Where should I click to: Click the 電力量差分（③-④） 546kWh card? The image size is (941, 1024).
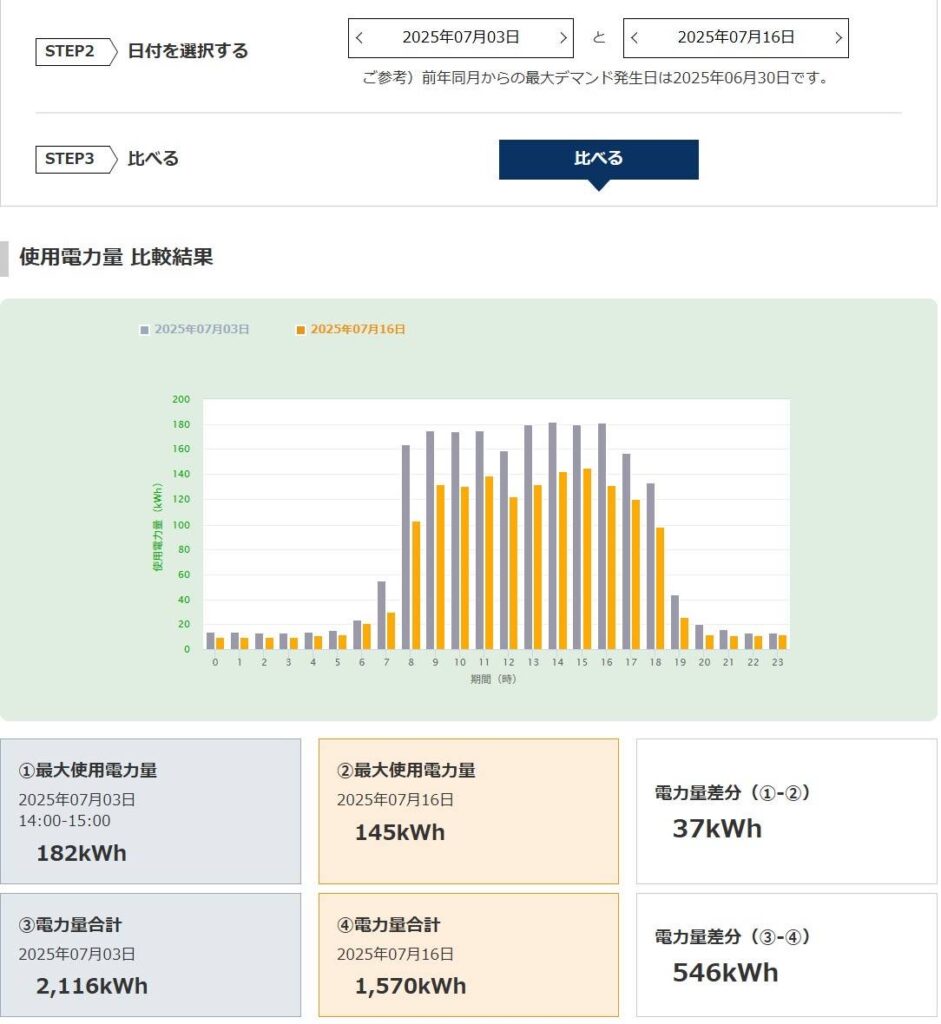click(x=786, y=954)
